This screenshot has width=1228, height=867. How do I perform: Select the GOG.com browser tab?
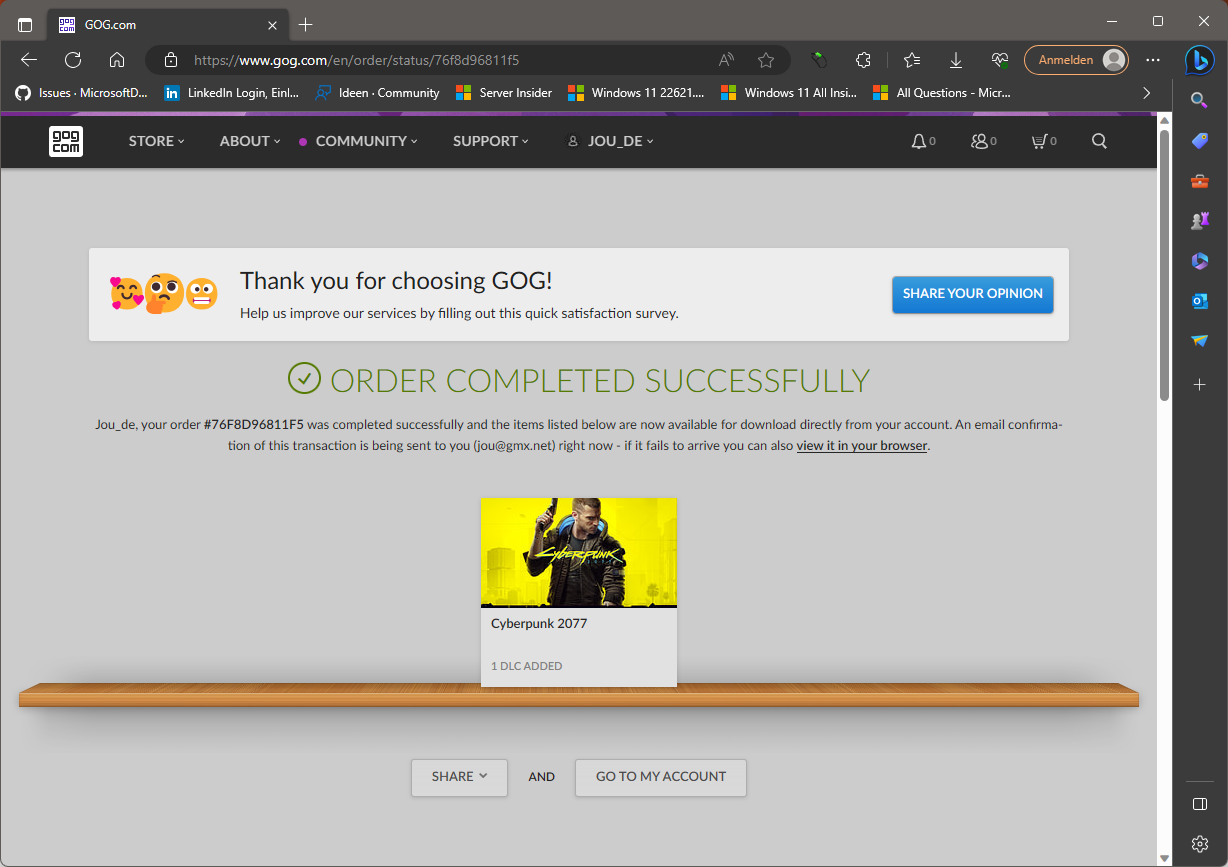point(168,24)
